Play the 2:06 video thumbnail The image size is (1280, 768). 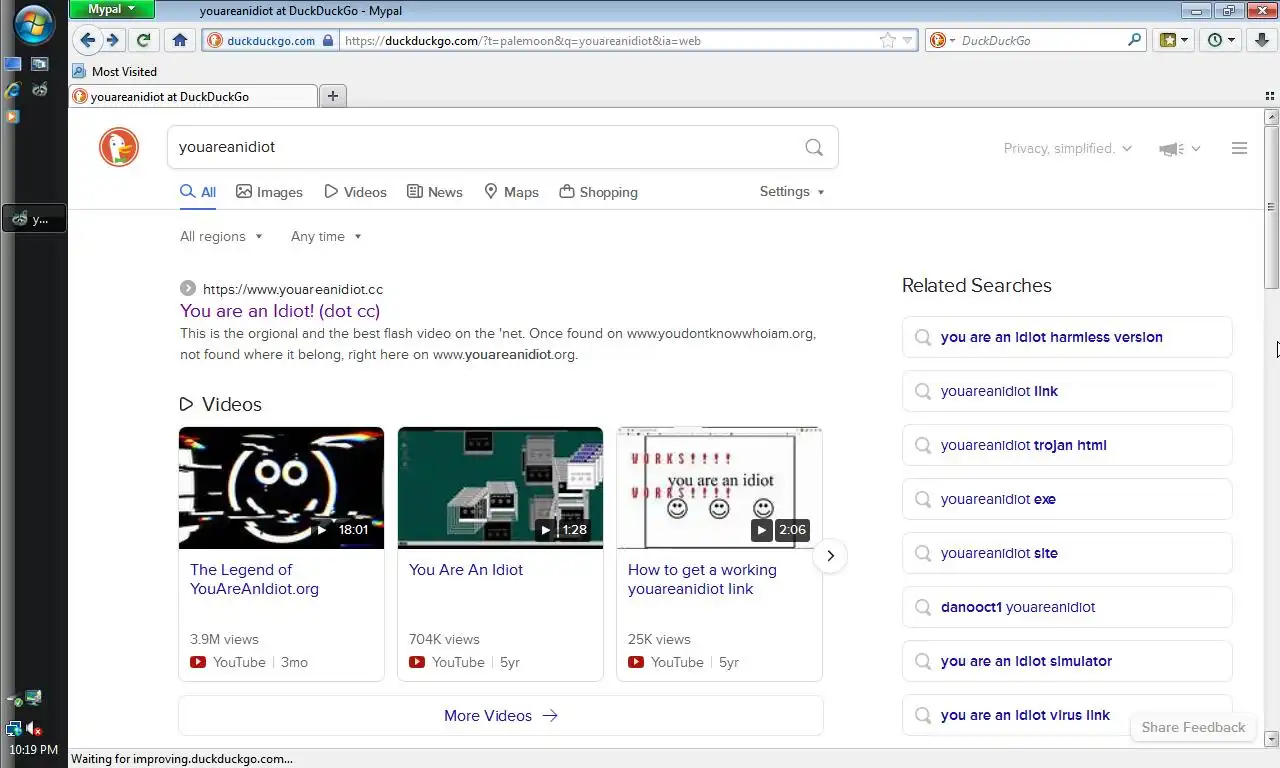(719, 488)
